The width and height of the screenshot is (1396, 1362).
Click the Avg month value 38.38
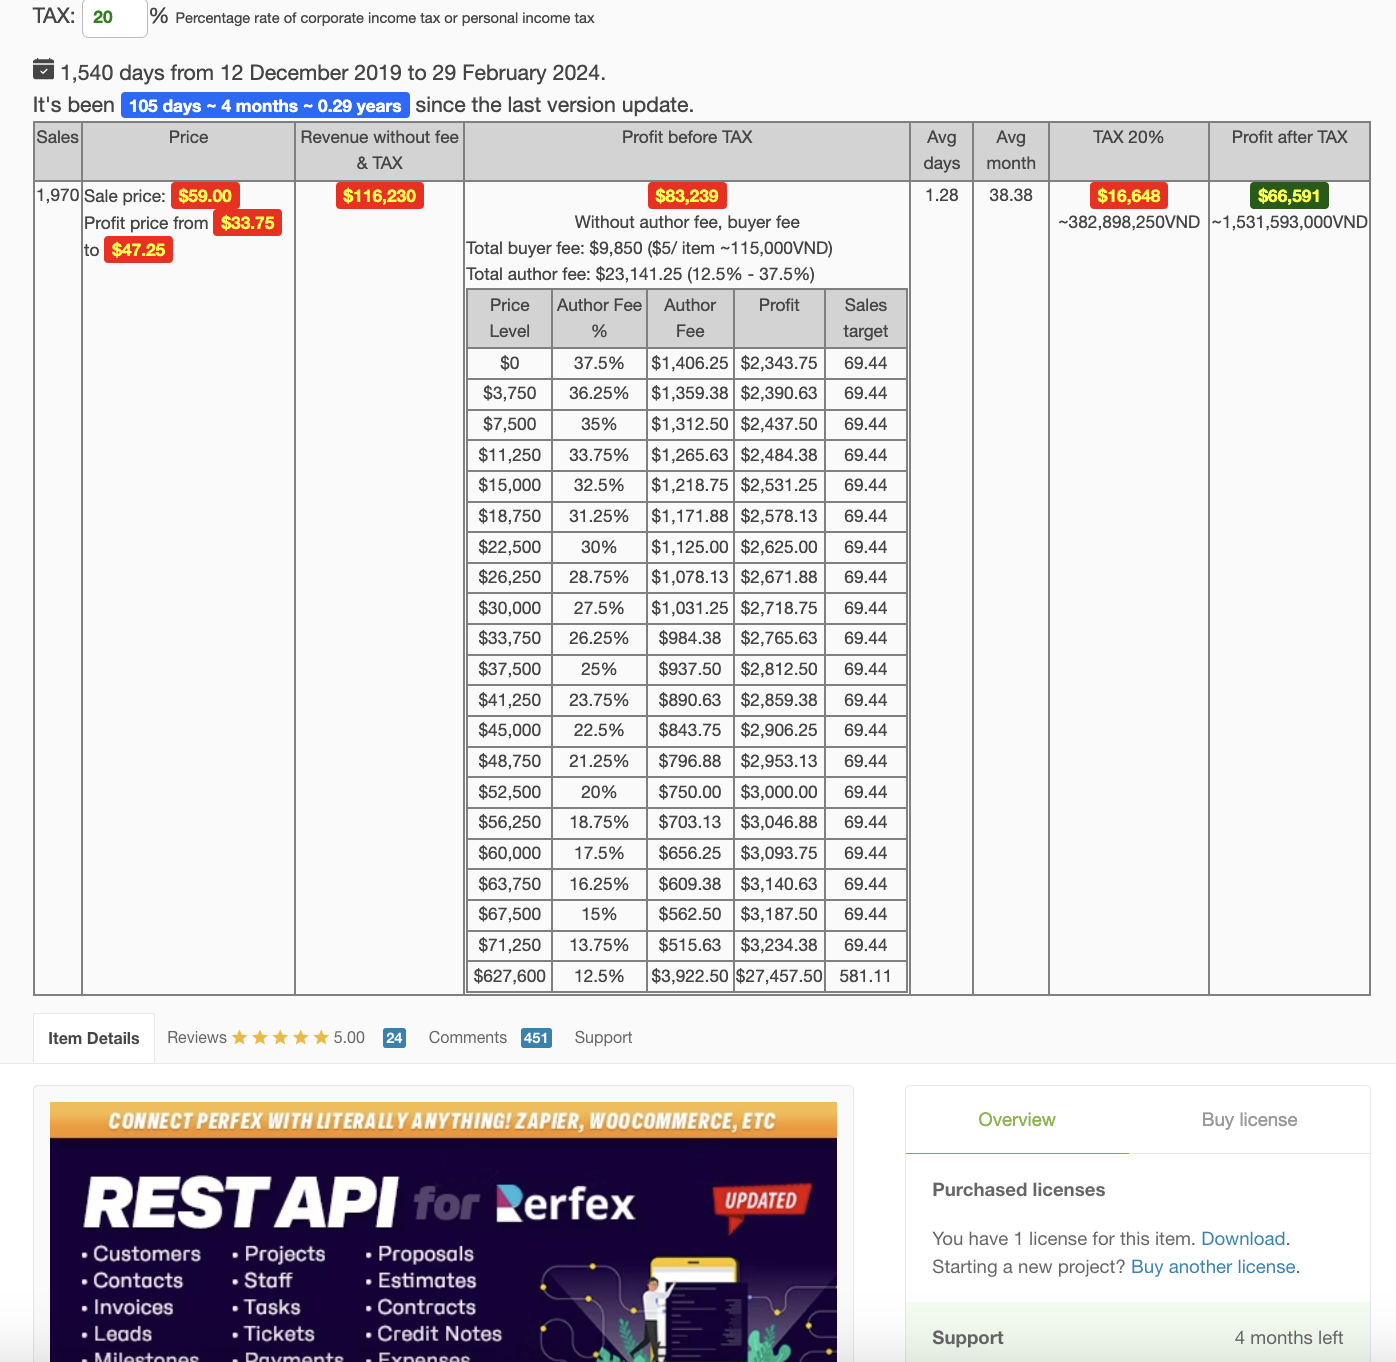[1010, 195]
